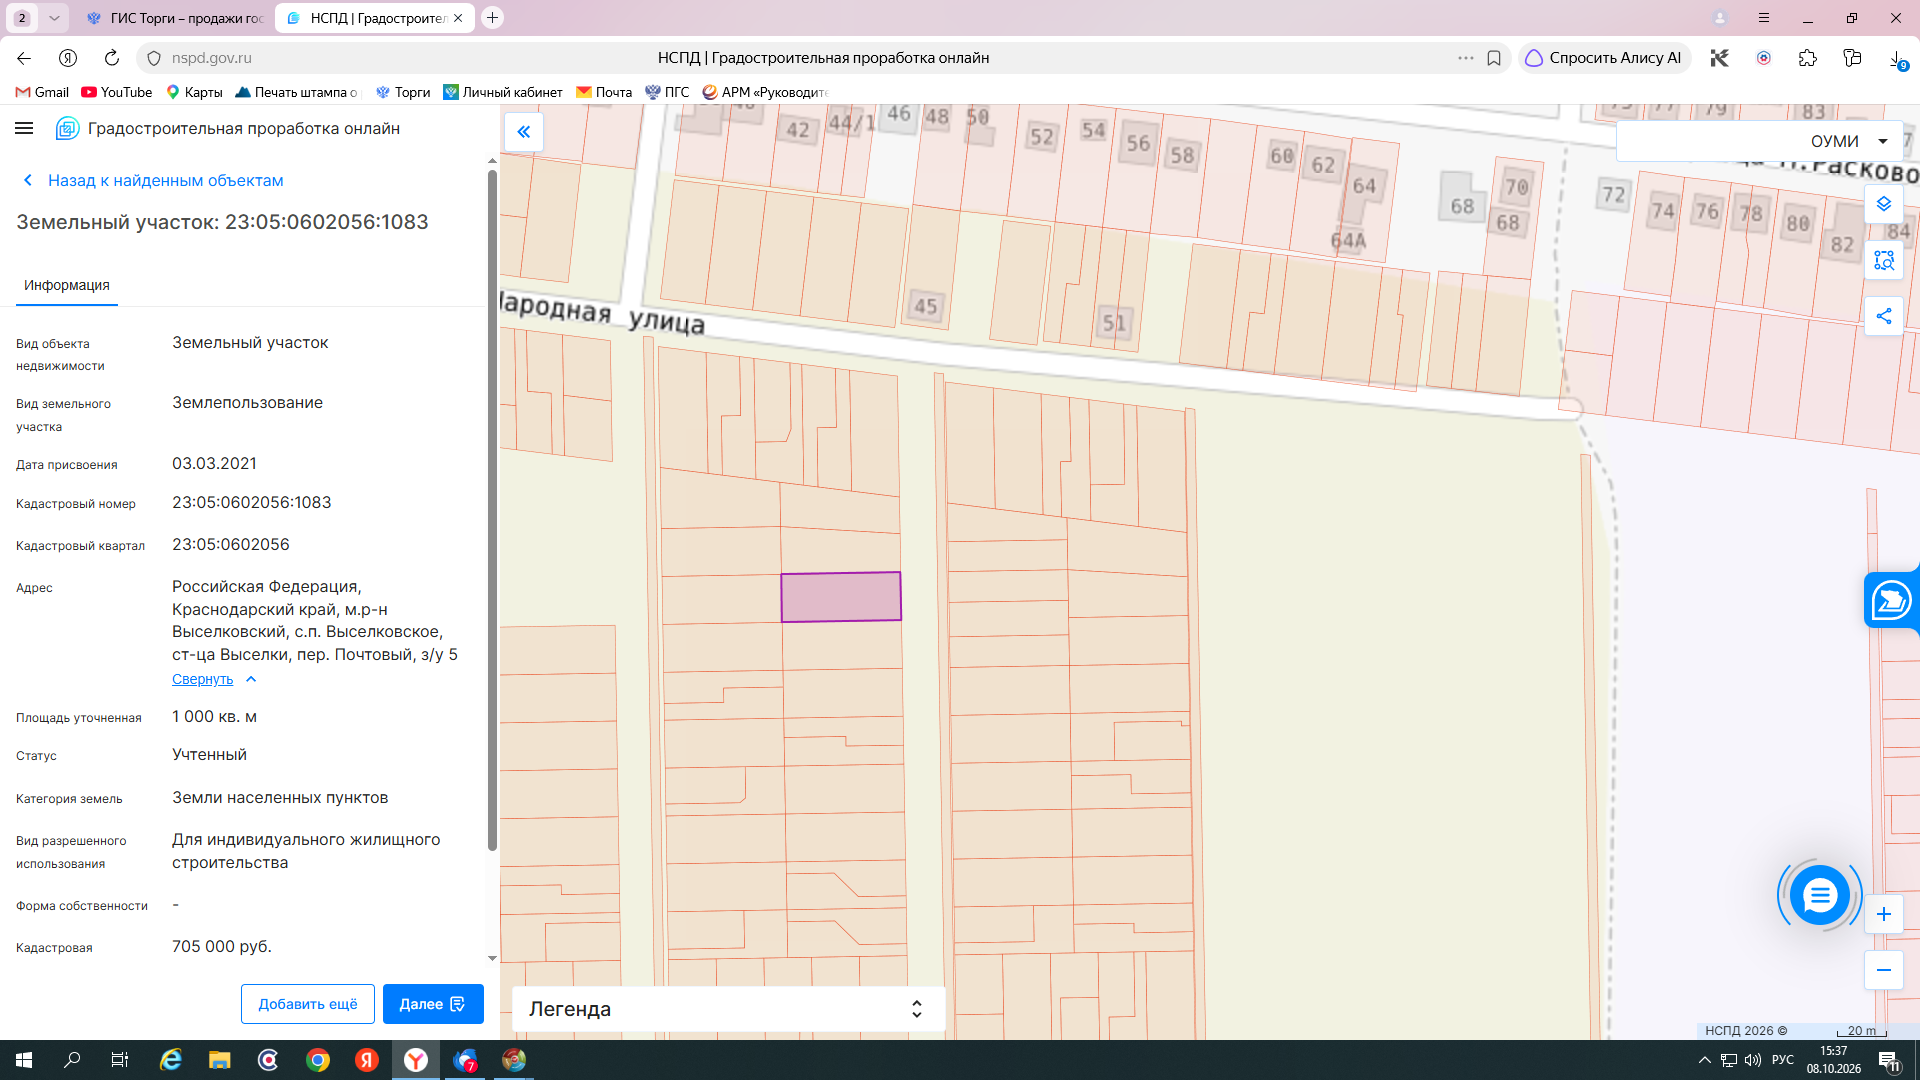This screenshot has width=1920, height=1080.
Task: Switch to ГИС Торги browser tab
Action: point(176,18)
